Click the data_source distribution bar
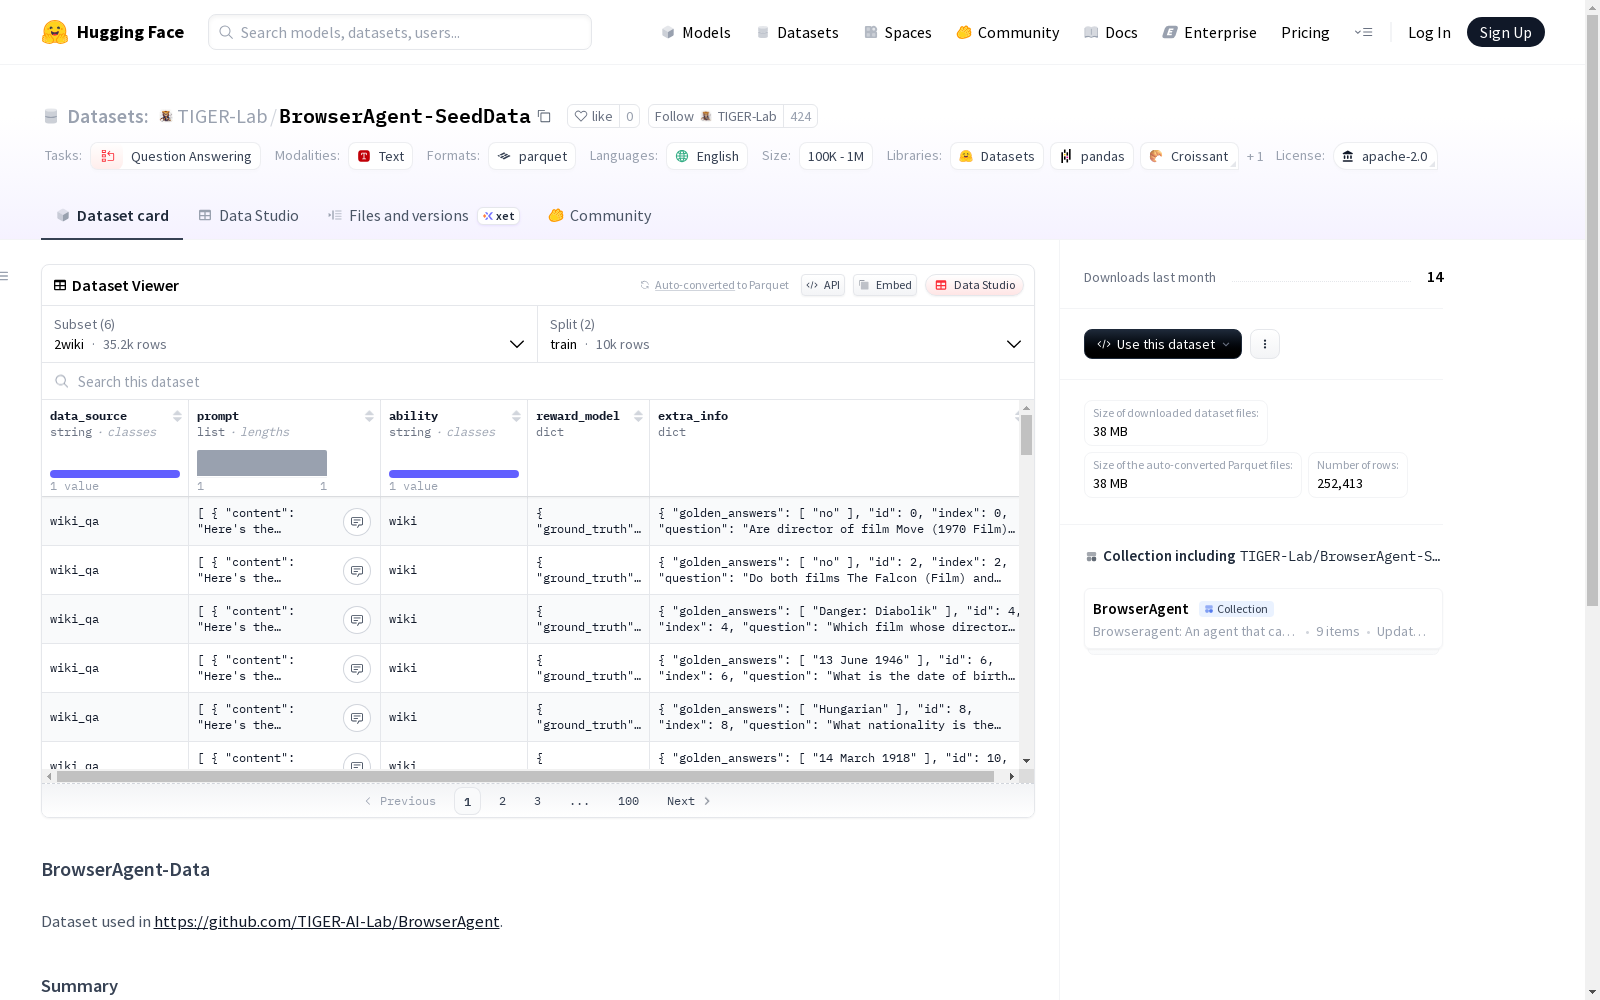The width and height of the screenshot is (1600, 1000). [x=115, y=474]
